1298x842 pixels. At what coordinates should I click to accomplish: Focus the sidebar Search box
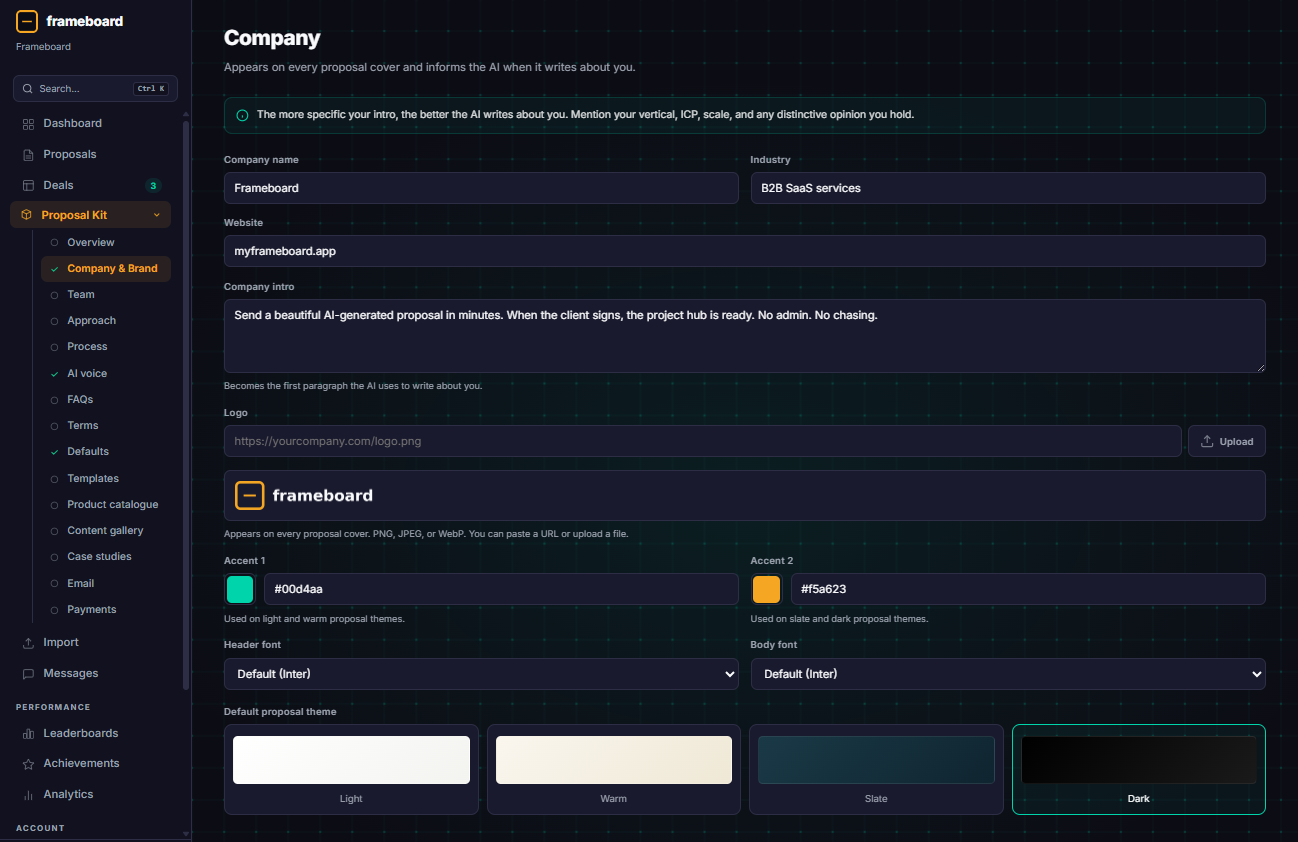tap(95, 89)
